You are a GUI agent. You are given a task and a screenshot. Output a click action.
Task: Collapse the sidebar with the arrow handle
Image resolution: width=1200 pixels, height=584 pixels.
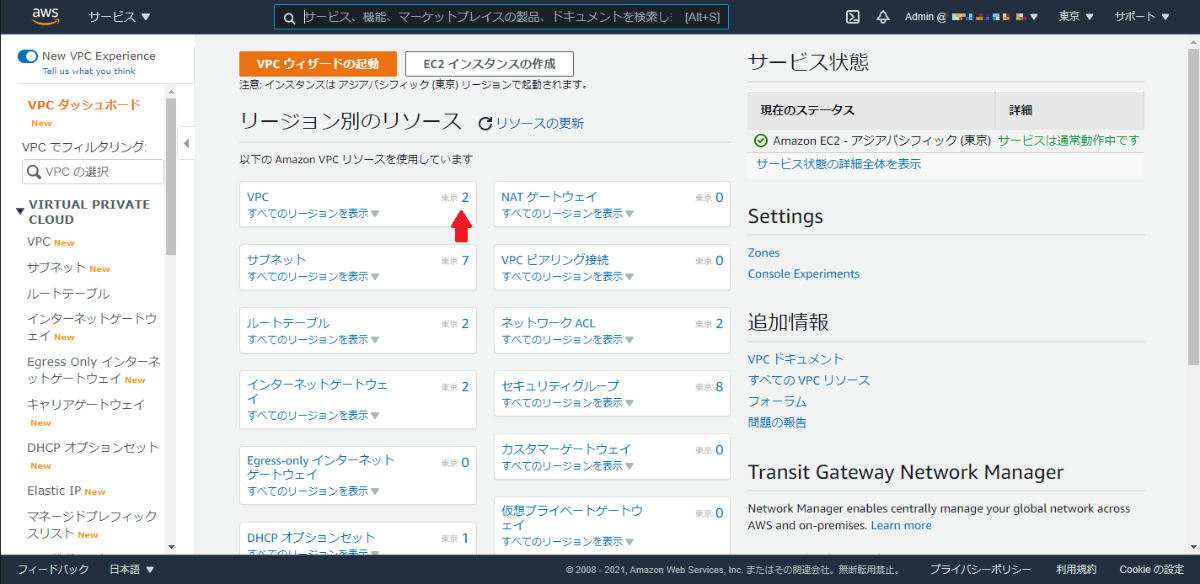click(x=187, y=143)
